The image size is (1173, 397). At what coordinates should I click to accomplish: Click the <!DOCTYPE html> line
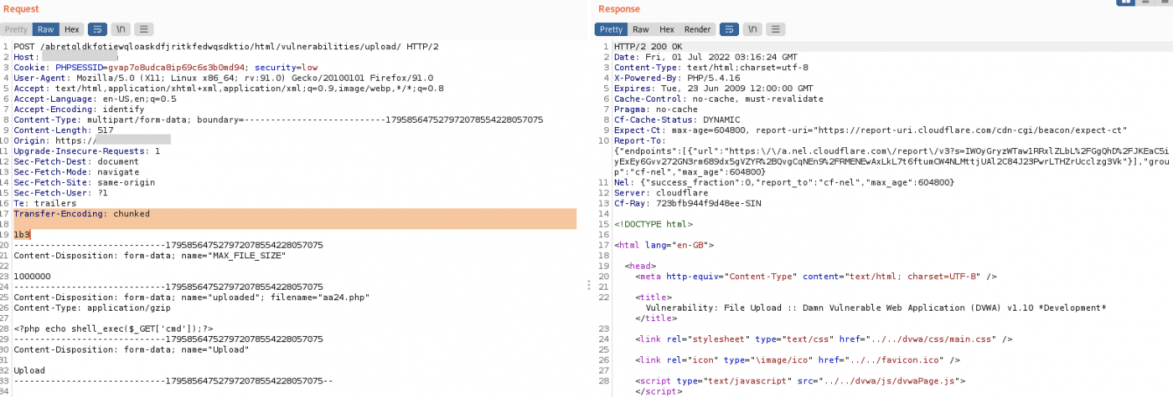tap(653, 224)
